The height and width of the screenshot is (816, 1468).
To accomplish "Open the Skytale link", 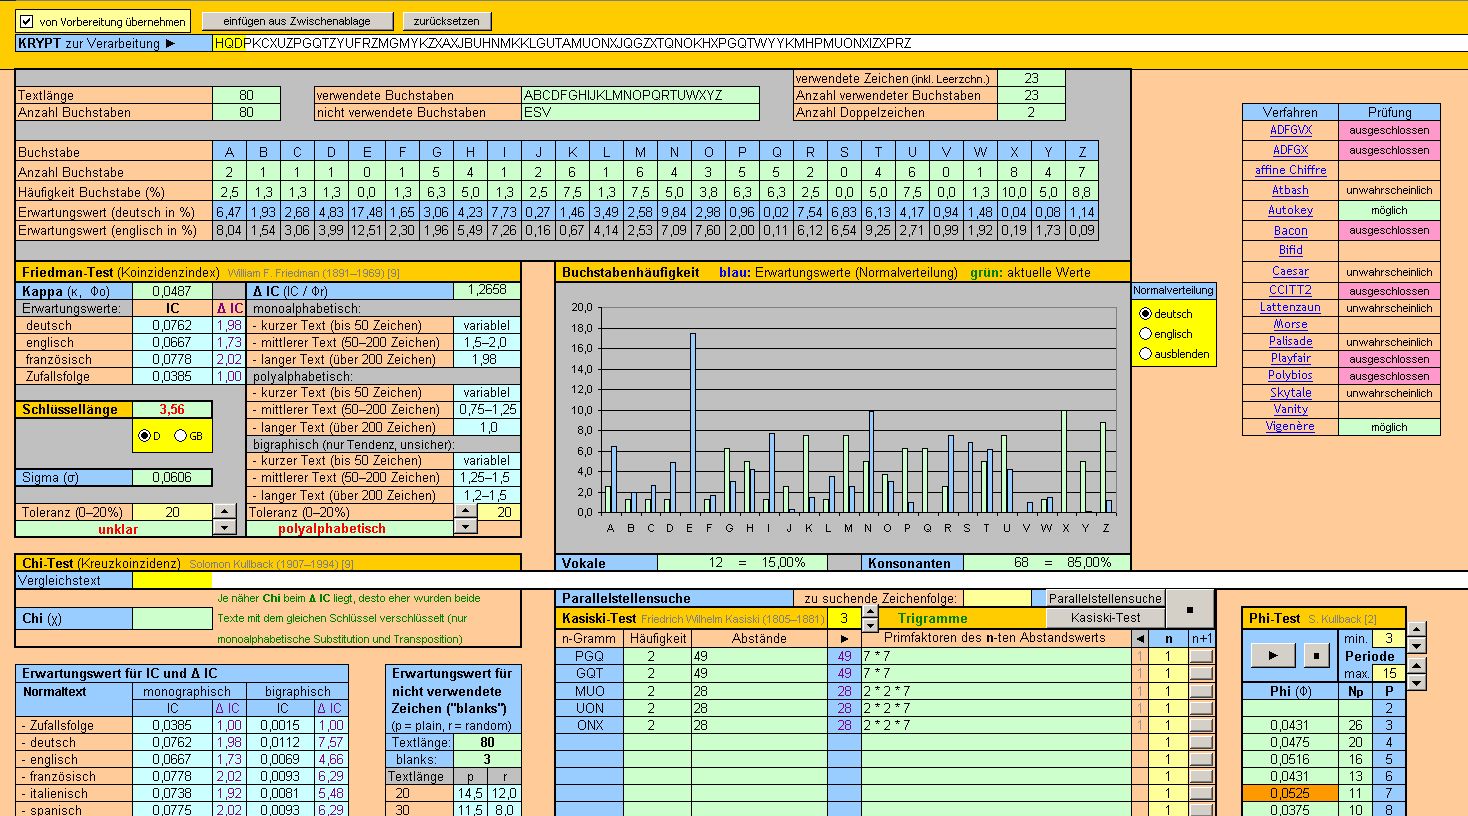I will [1290, 392].
